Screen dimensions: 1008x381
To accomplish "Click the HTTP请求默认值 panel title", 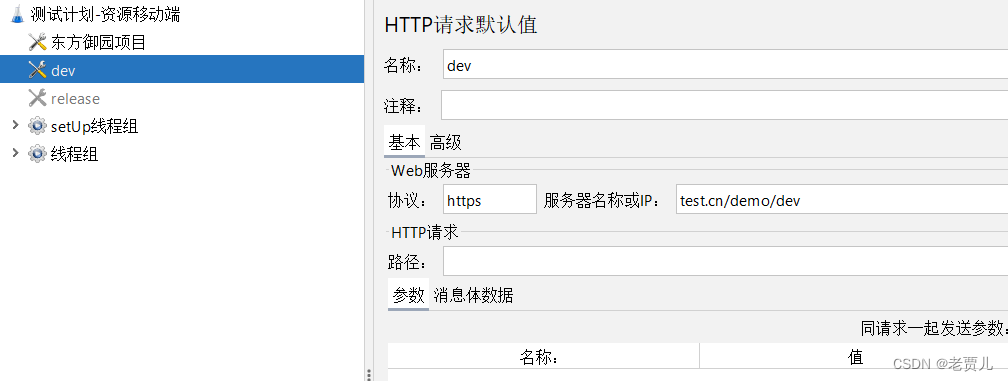I will [x=460, y=25].
